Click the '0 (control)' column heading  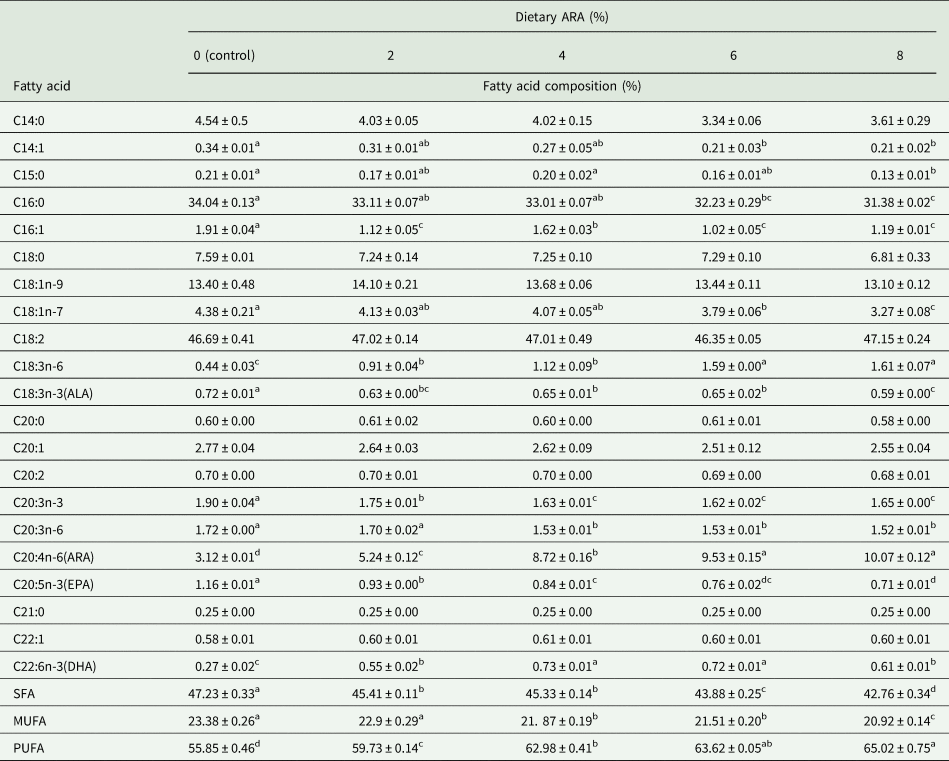click(x=225, y=56)
